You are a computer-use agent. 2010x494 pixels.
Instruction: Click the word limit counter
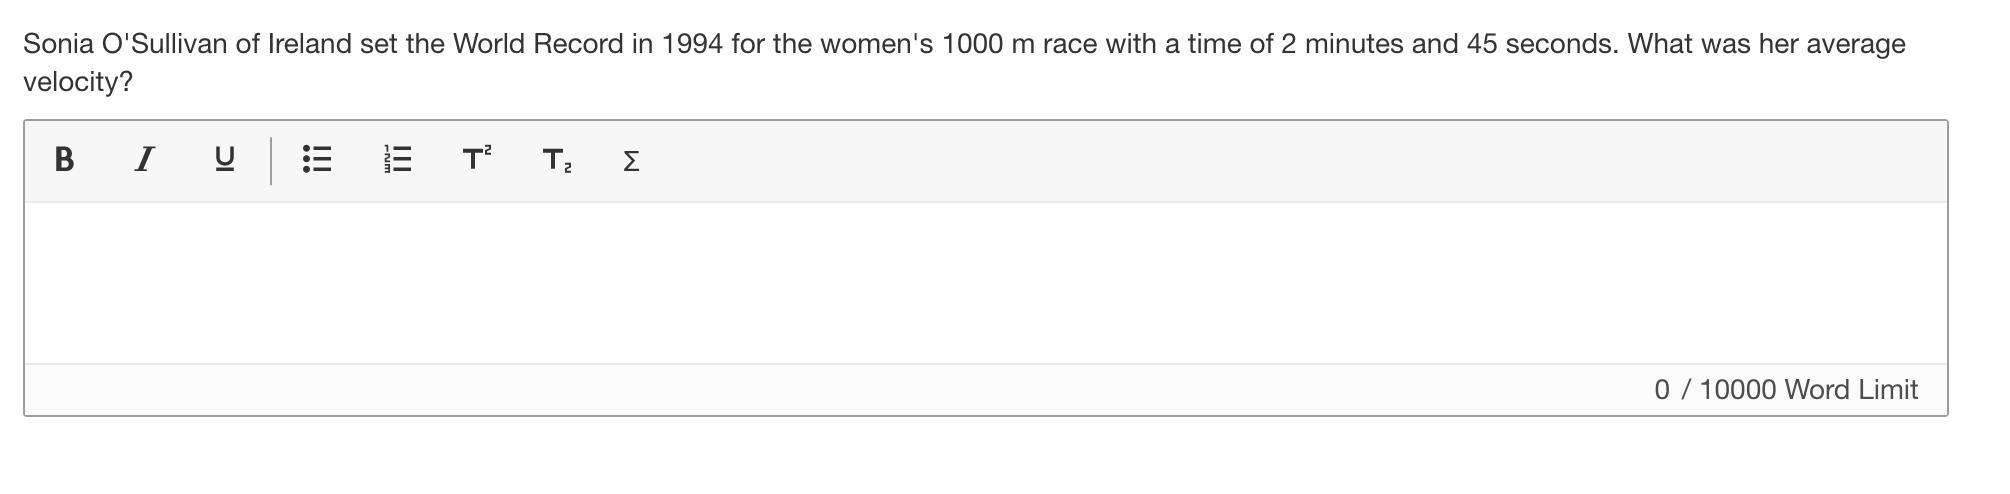pos(1785,390)
